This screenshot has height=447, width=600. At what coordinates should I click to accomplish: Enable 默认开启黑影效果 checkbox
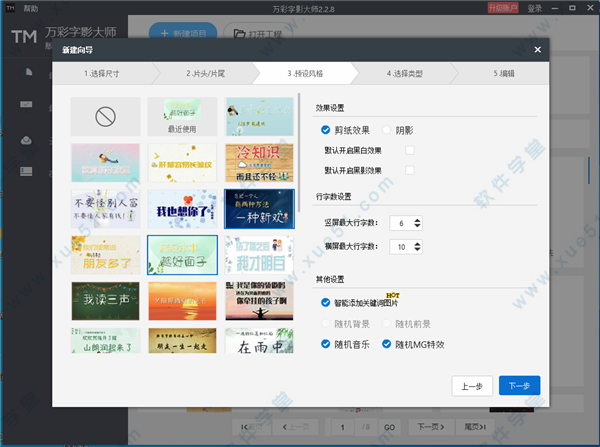410,170
